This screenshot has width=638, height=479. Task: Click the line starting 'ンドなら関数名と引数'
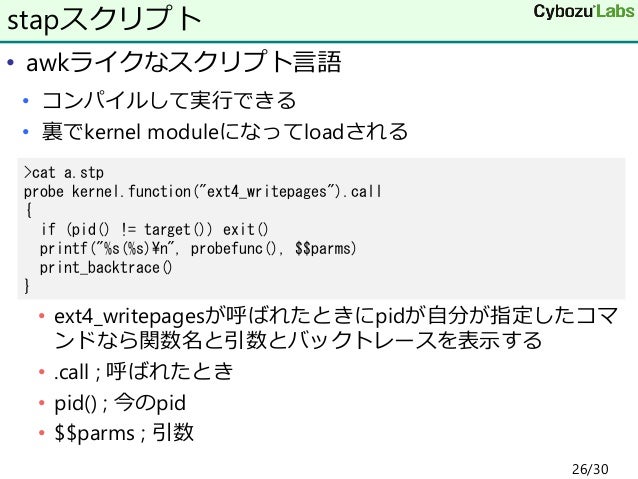click(298, 340)
